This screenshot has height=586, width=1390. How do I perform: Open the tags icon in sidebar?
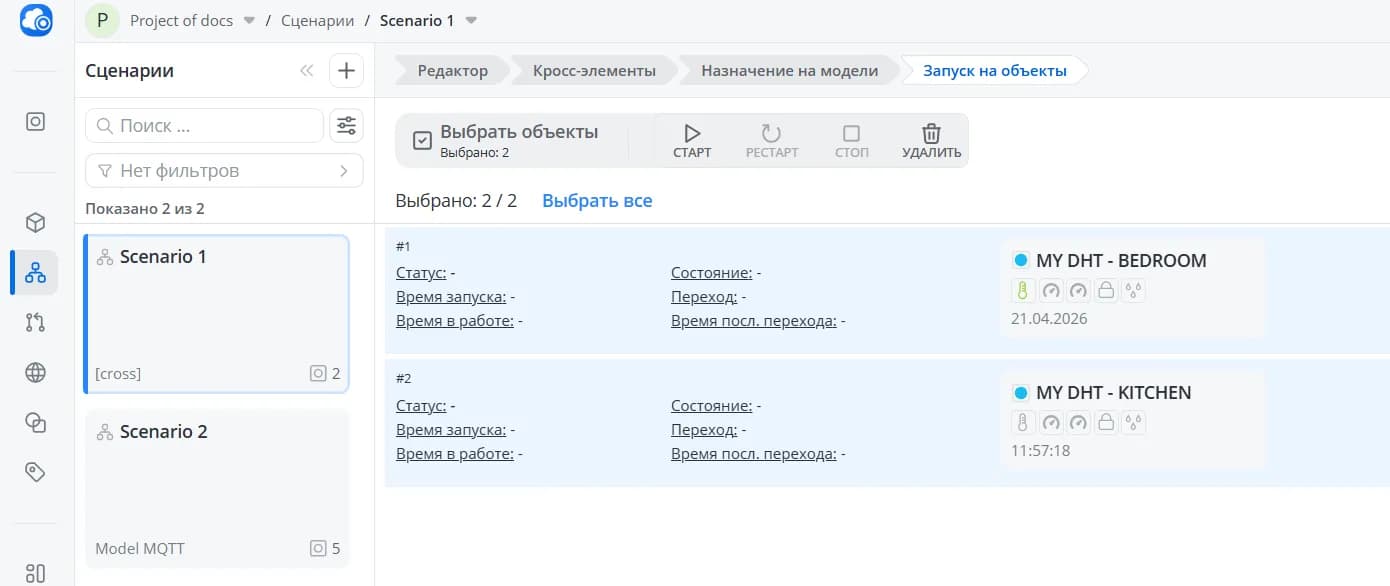tap(35, 473)
